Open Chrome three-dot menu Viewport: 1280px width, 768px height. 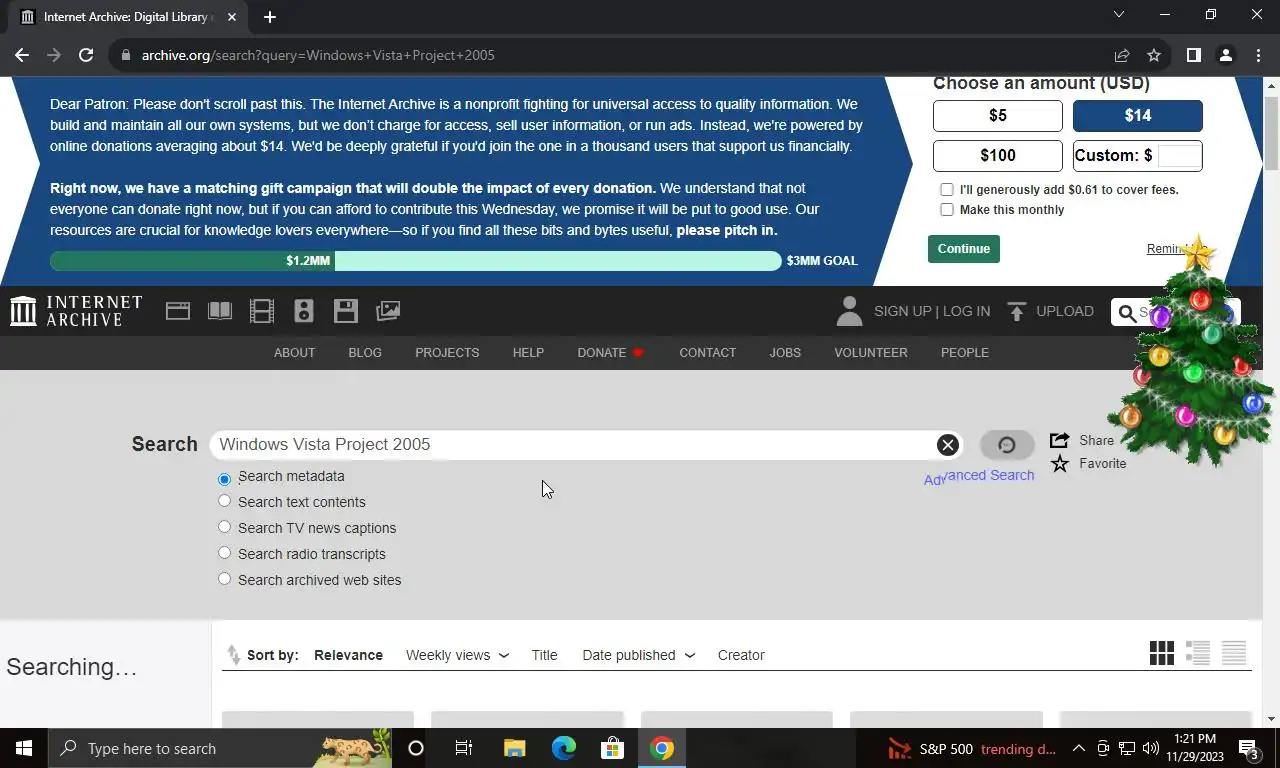[1258, 55]
